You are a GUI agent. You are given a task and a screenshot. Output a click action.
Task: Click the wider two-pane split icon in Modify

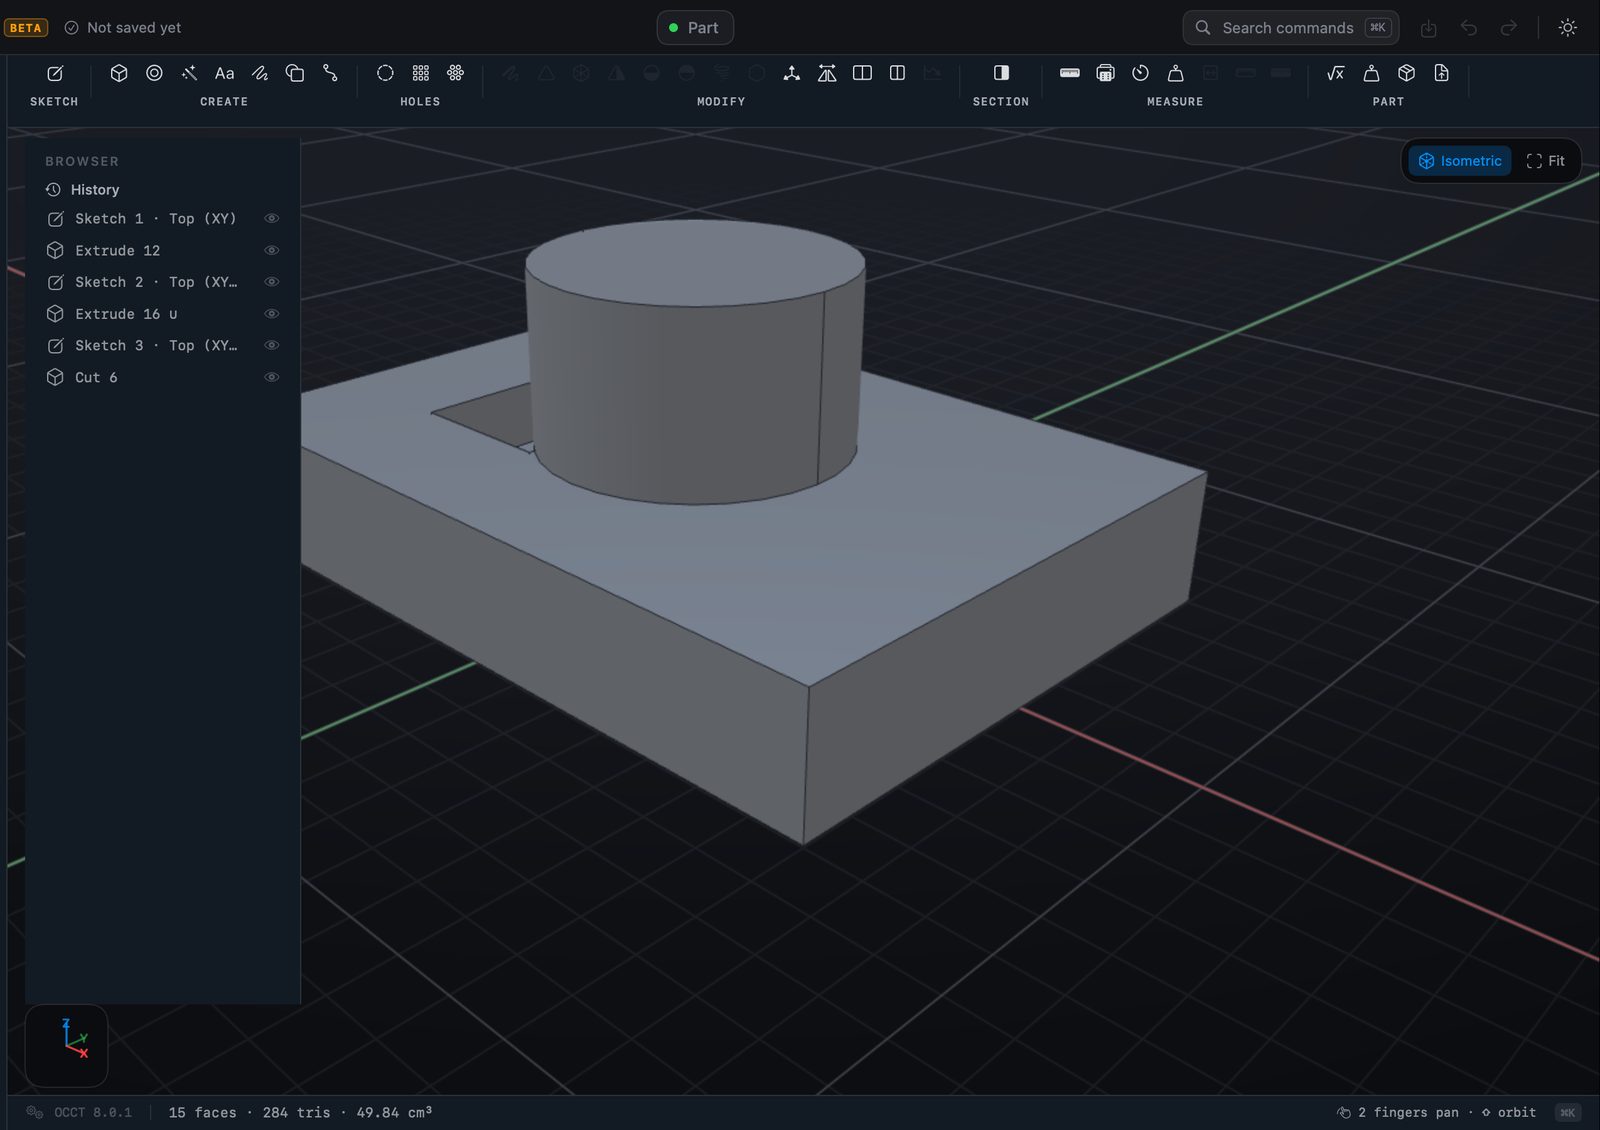(862, 73)
